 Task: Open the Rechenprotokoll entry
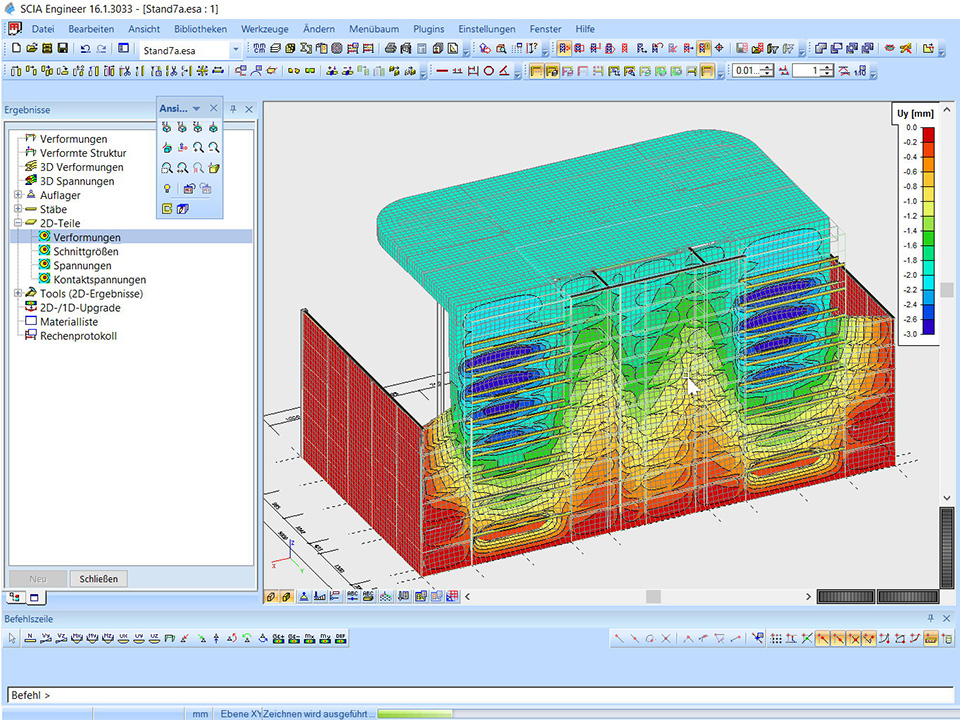[x=78, y=336]
